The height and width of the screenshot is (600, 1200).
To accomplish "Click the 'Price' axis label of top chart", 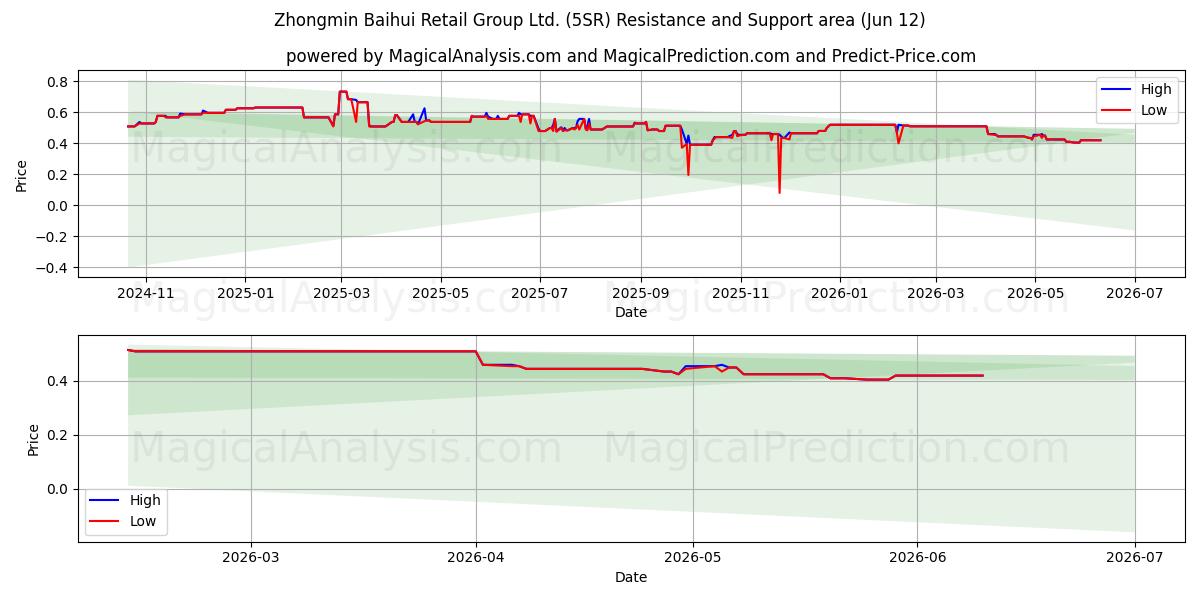I will tap(22, 175).
